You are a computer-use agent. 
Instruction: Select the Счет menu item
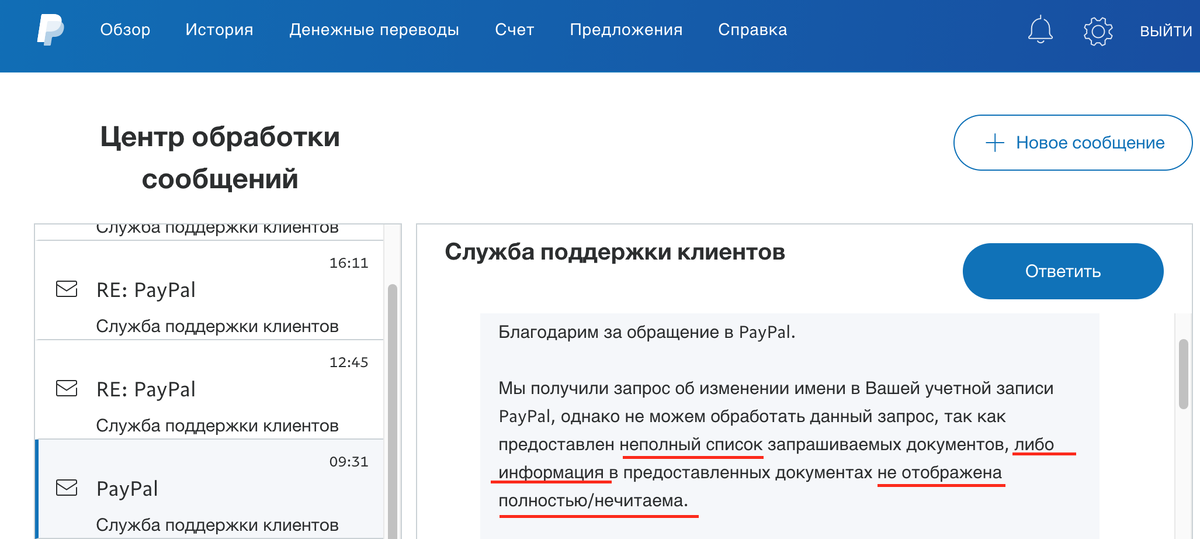pos(514,30)
